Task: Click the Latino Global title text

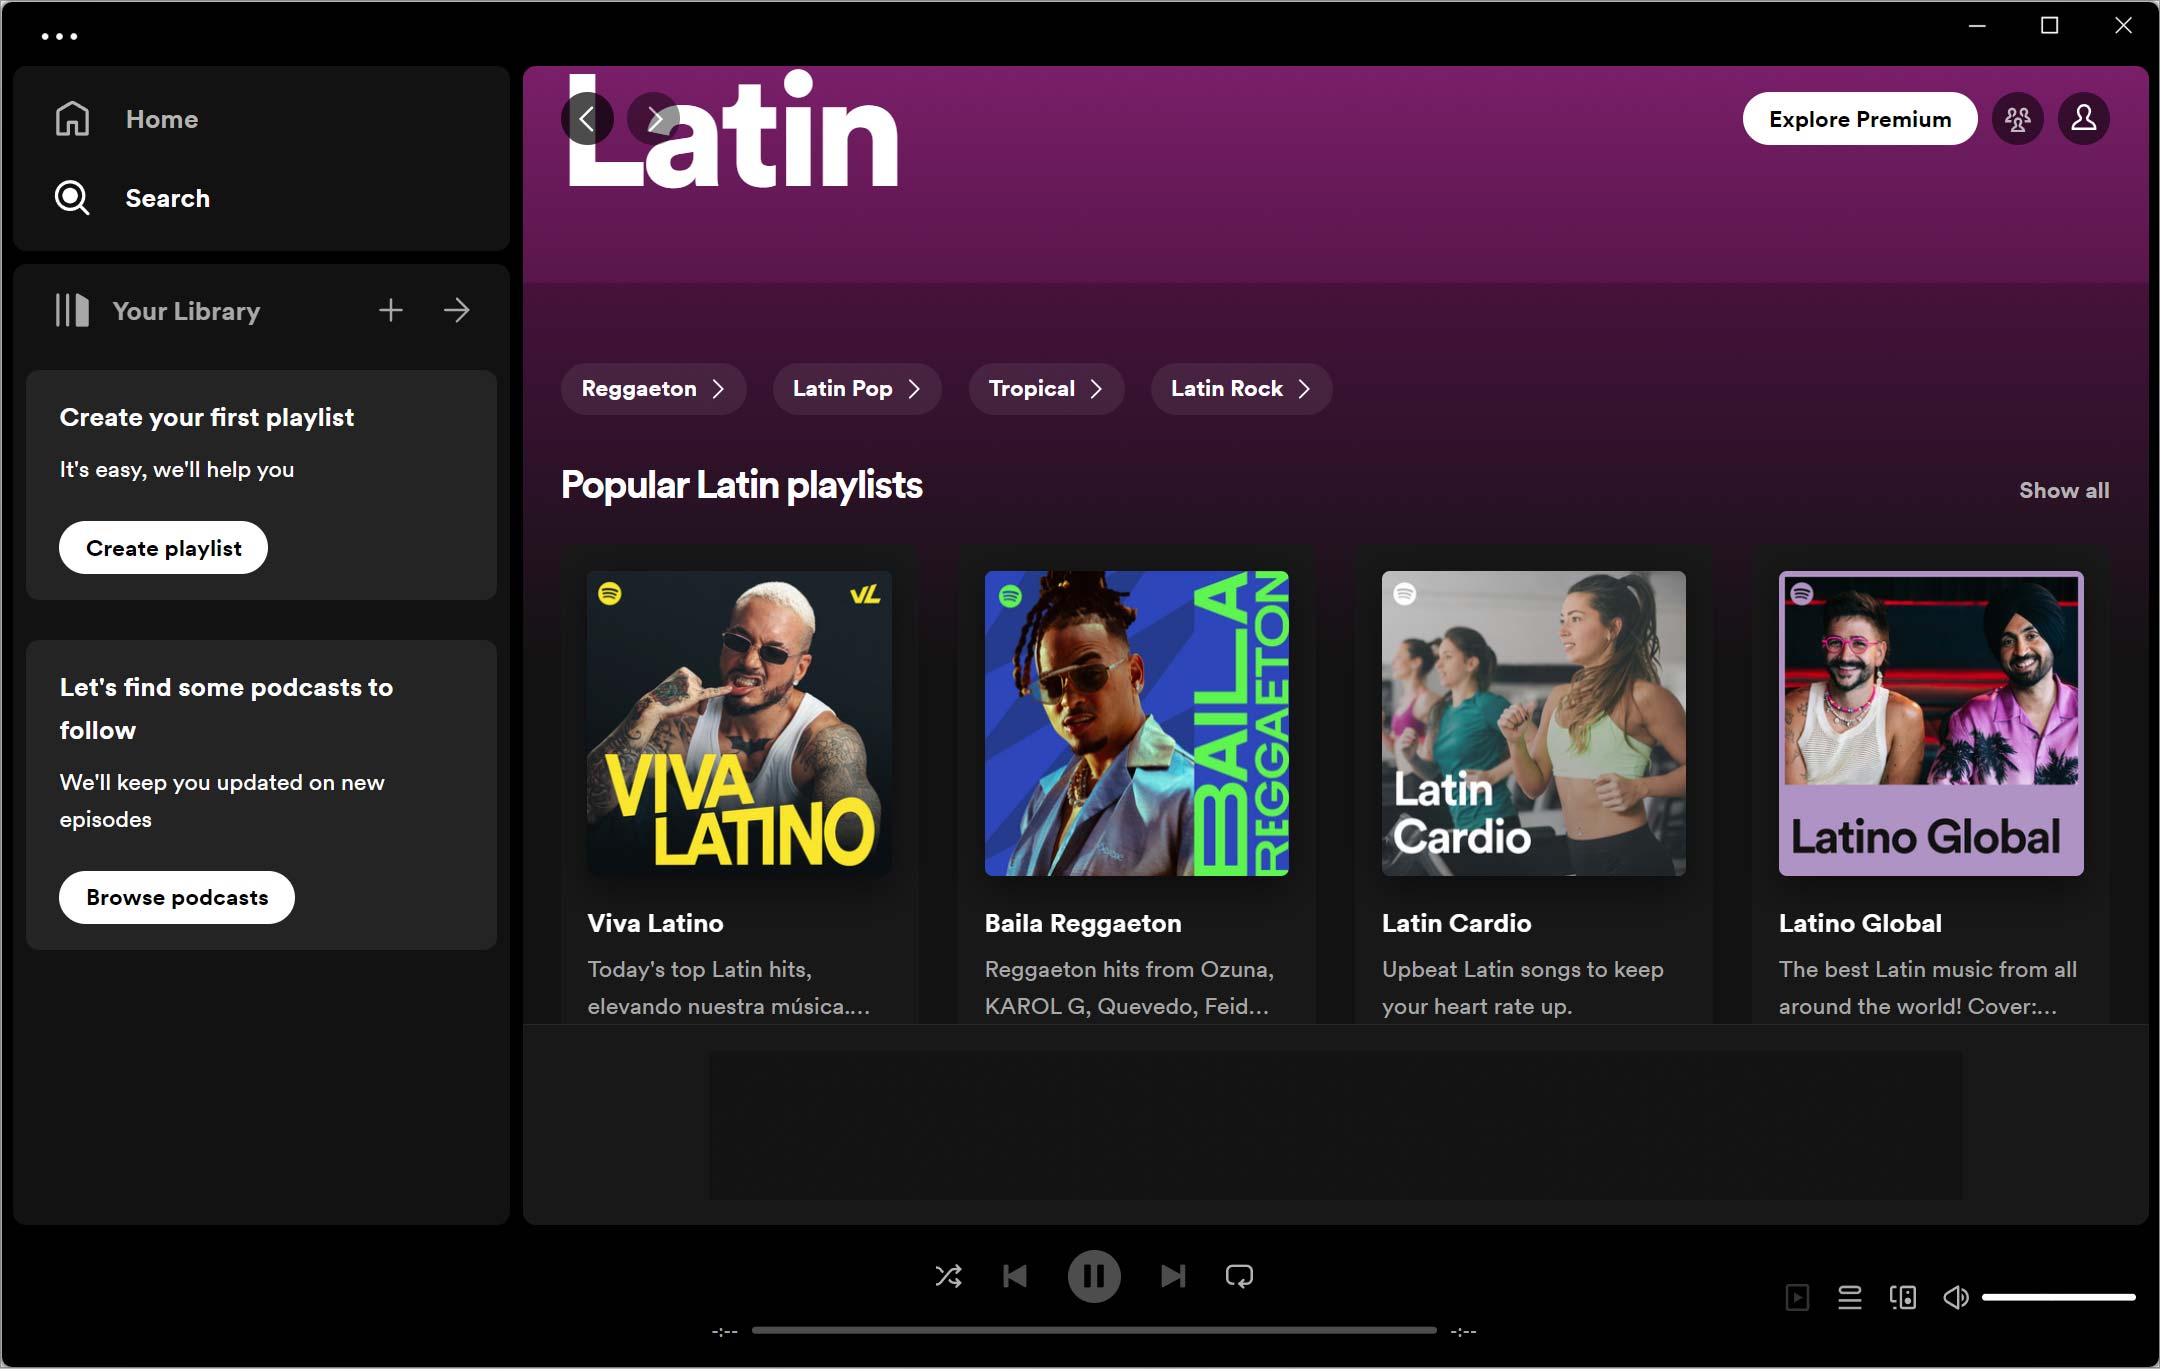Action: [1860, 924]
